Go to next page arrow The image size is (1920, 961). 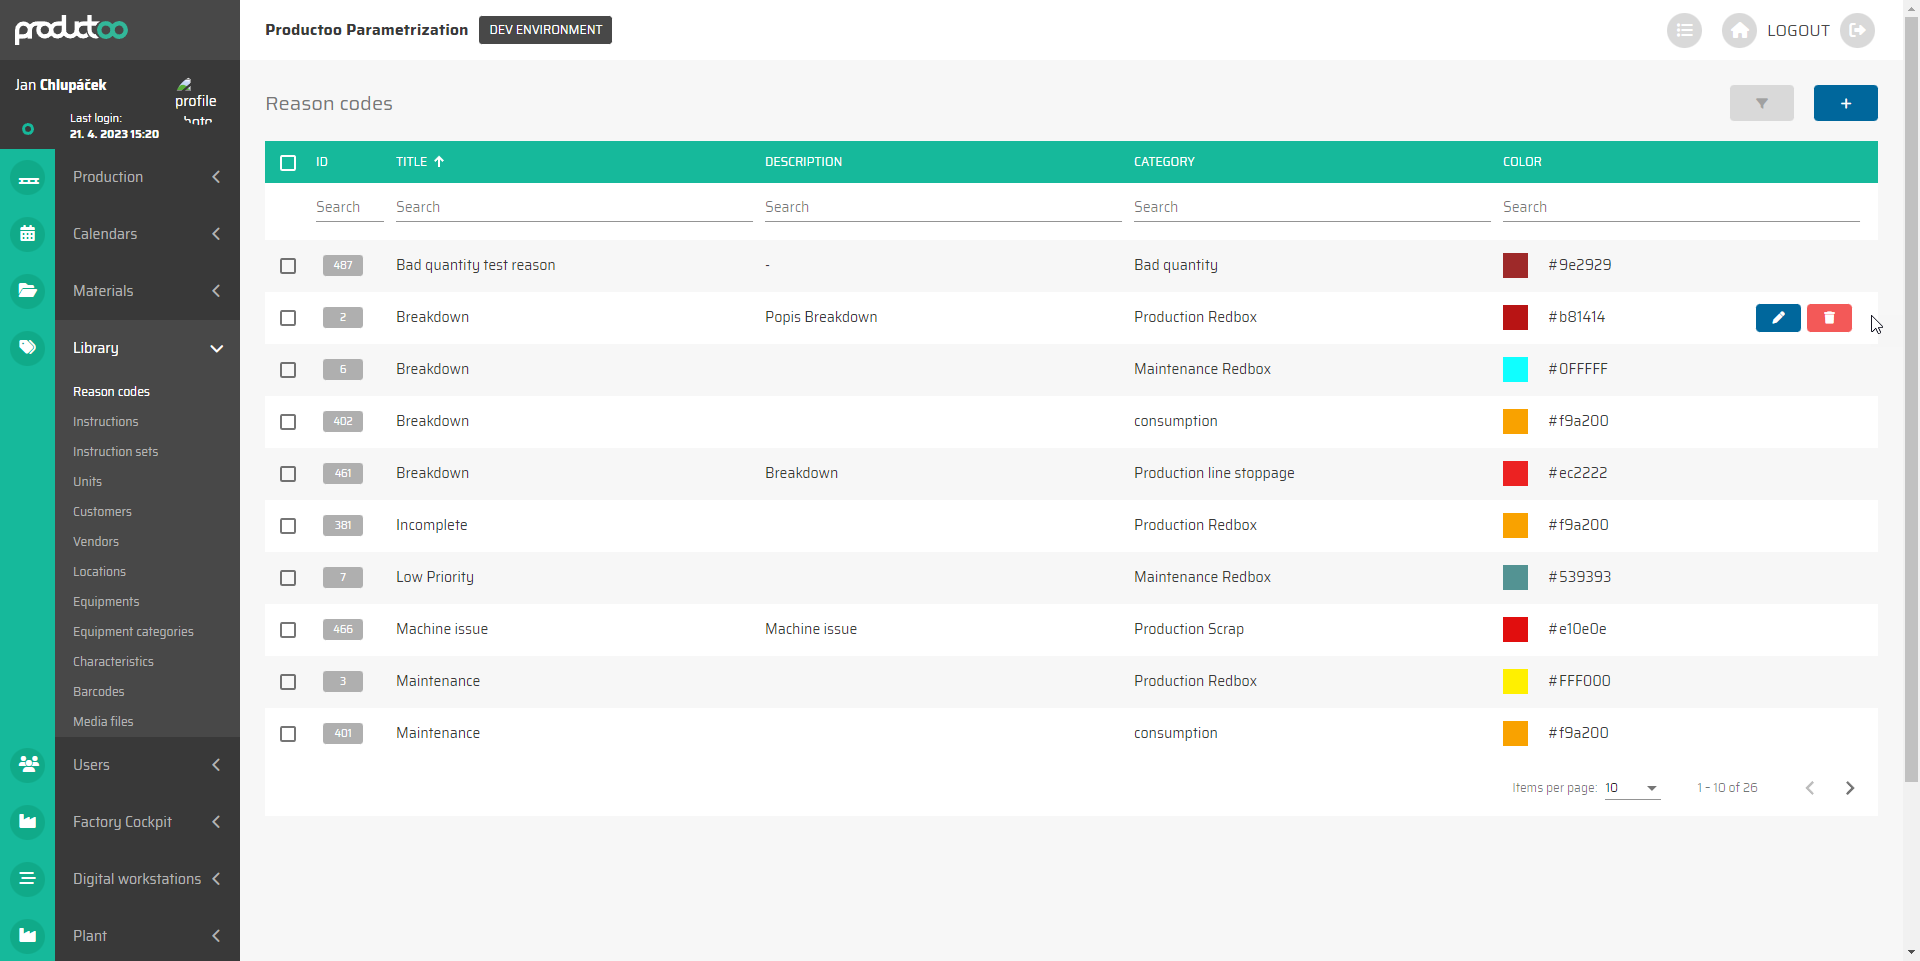click(1849, 788)
